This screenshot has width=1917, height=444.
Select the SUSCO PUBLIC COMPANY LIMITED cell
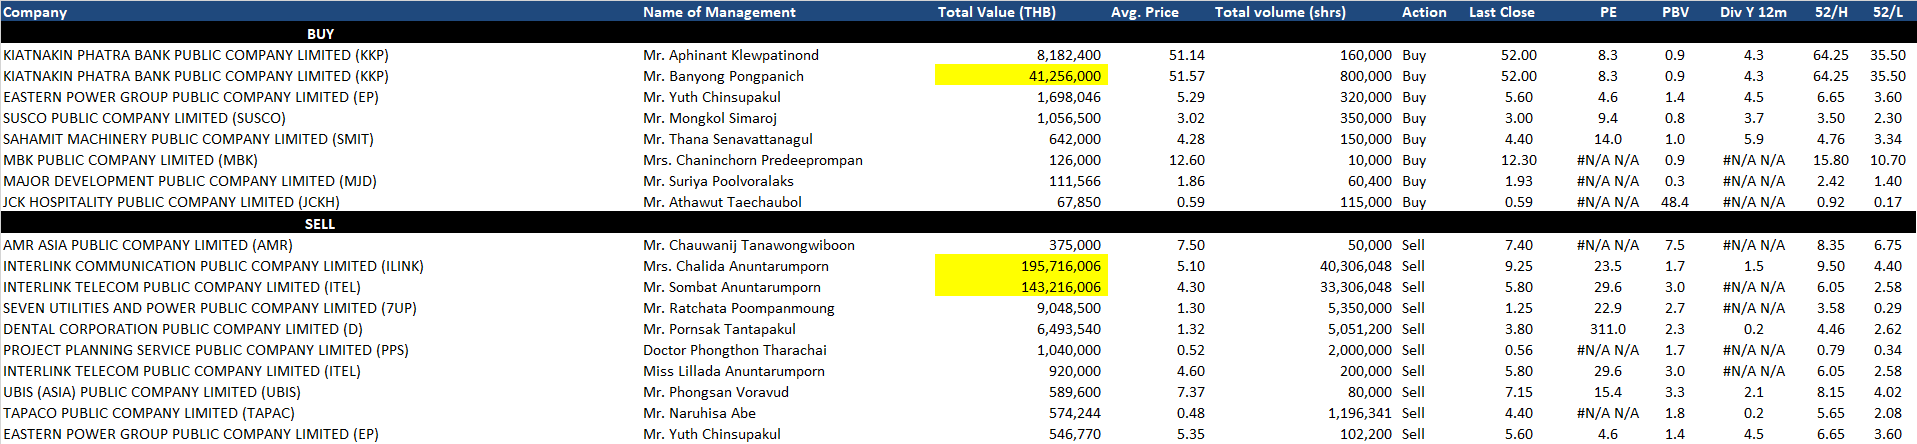pos(144,118)
